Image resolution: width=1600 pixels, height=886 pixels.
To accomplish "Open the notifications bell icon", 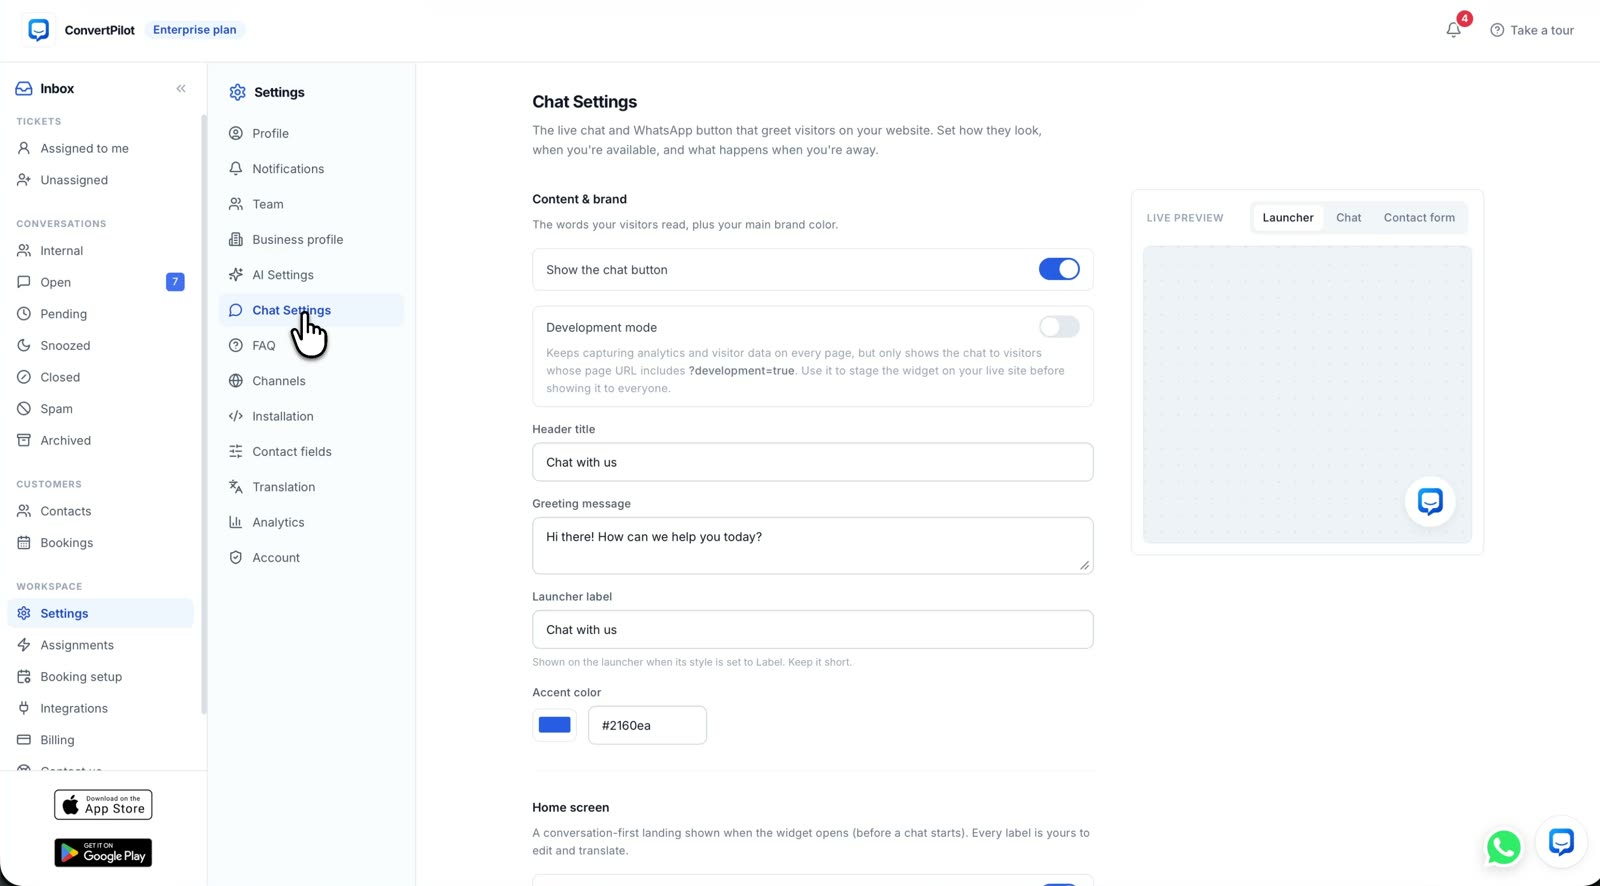I will [x=1453, y=30].
